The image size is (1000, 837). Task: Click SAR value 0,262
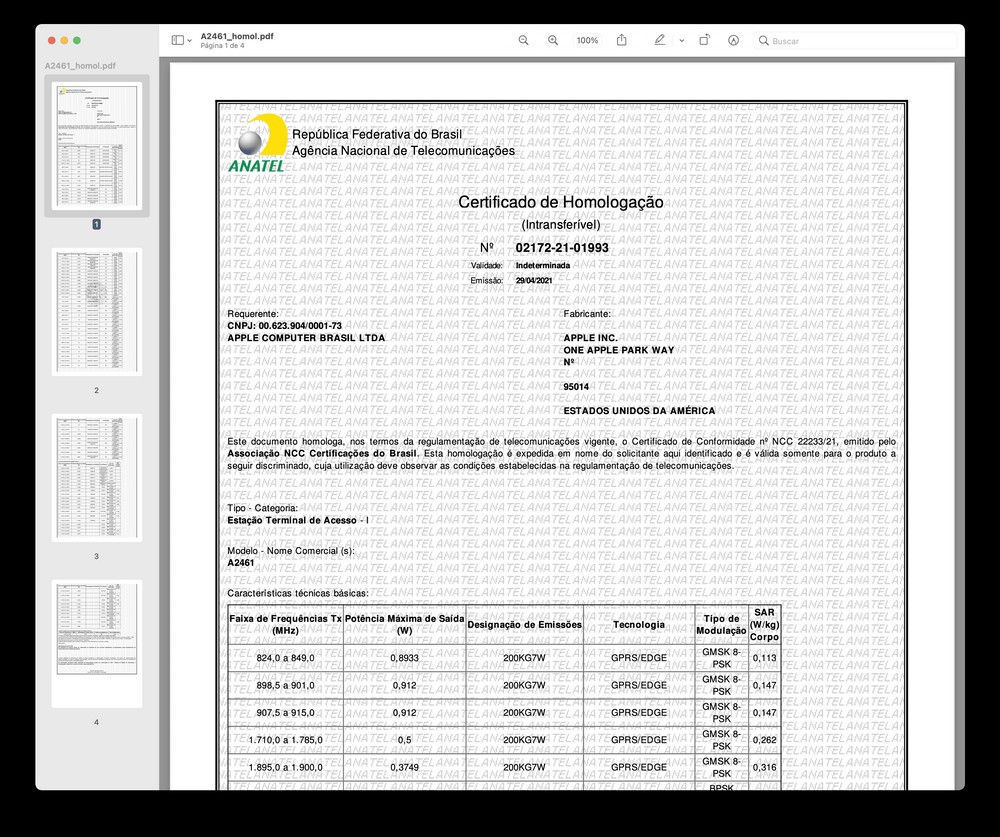coord(764,740)
